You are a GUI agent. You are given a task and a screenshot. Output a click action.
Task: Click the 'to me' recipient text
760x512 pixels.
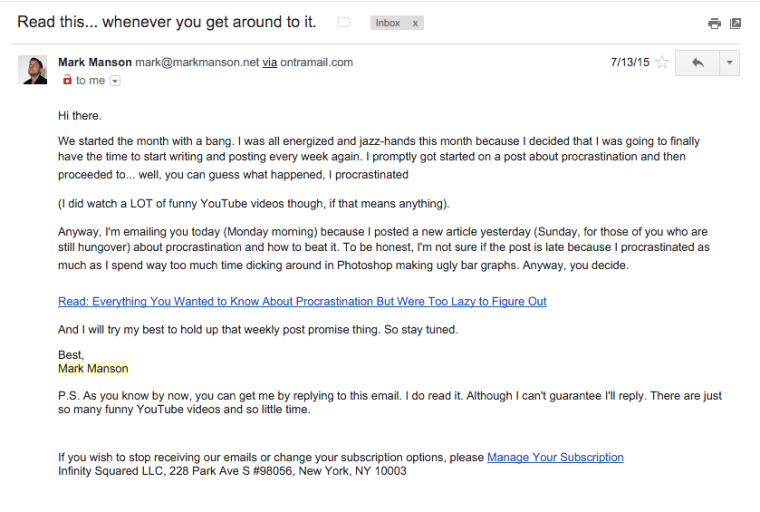click(90, 80)
